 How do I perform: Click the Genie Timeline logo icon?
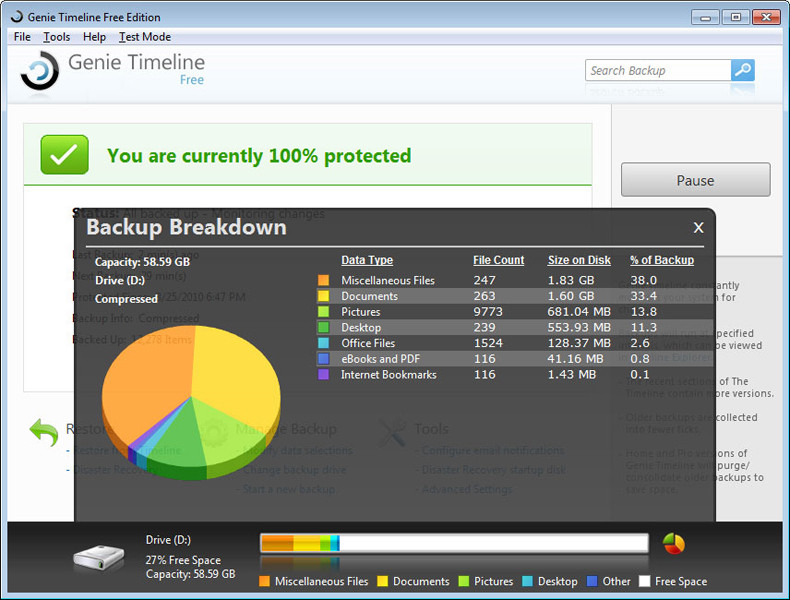pos(40,71)
